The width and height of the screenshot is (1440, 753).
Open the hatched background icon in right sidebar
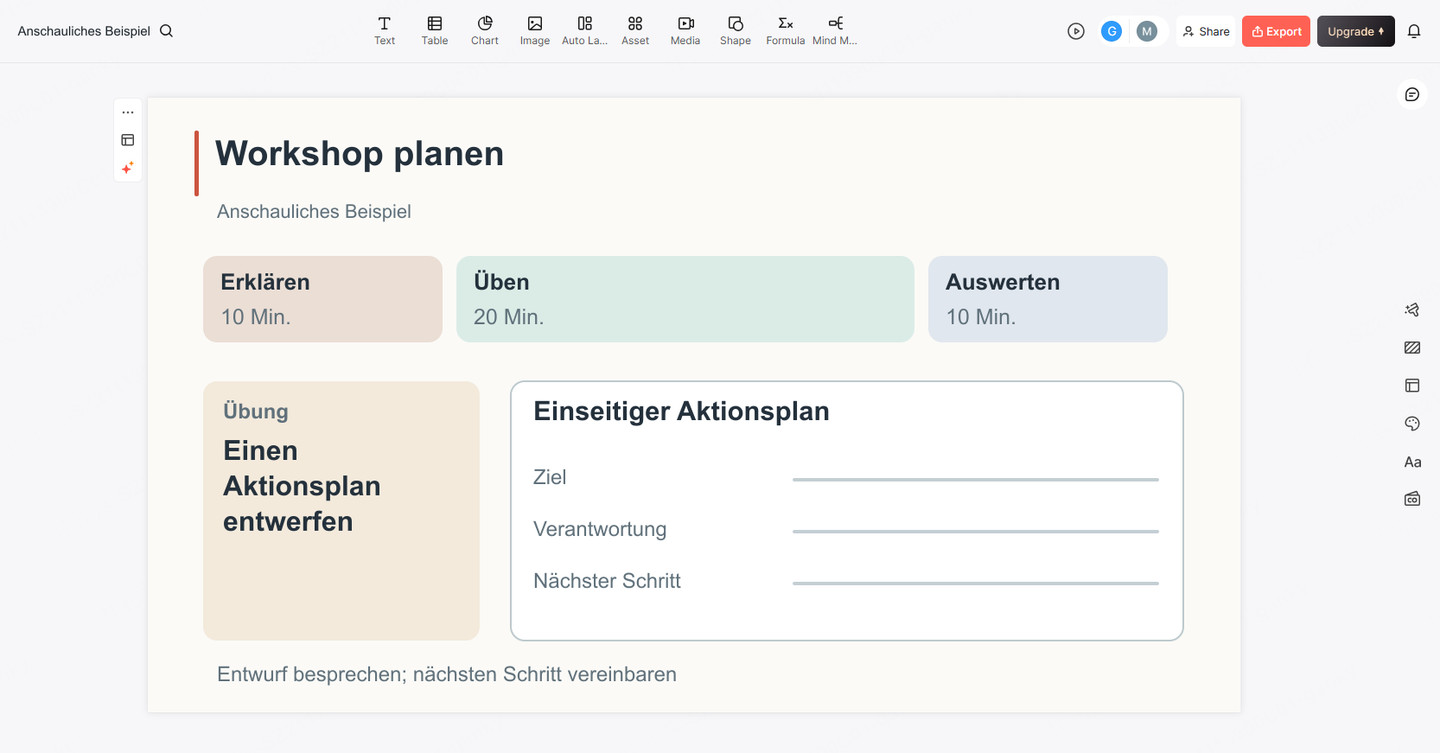point(1412,348)
